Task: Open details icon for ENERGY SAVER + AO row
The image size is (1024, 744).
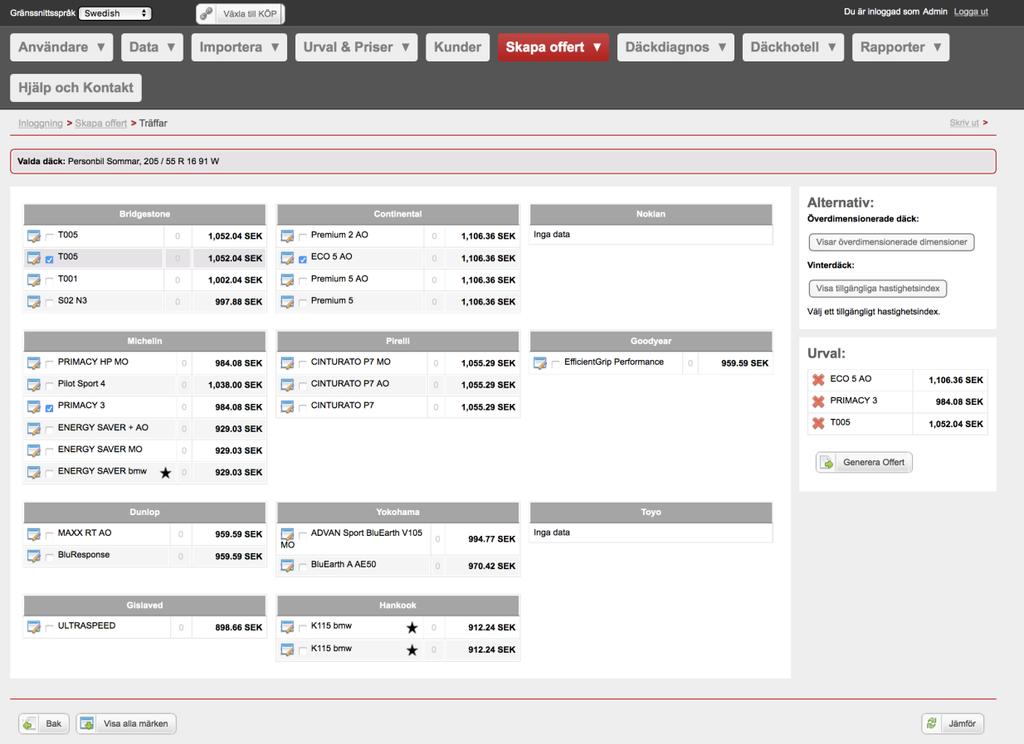Action: click(33, 429)
